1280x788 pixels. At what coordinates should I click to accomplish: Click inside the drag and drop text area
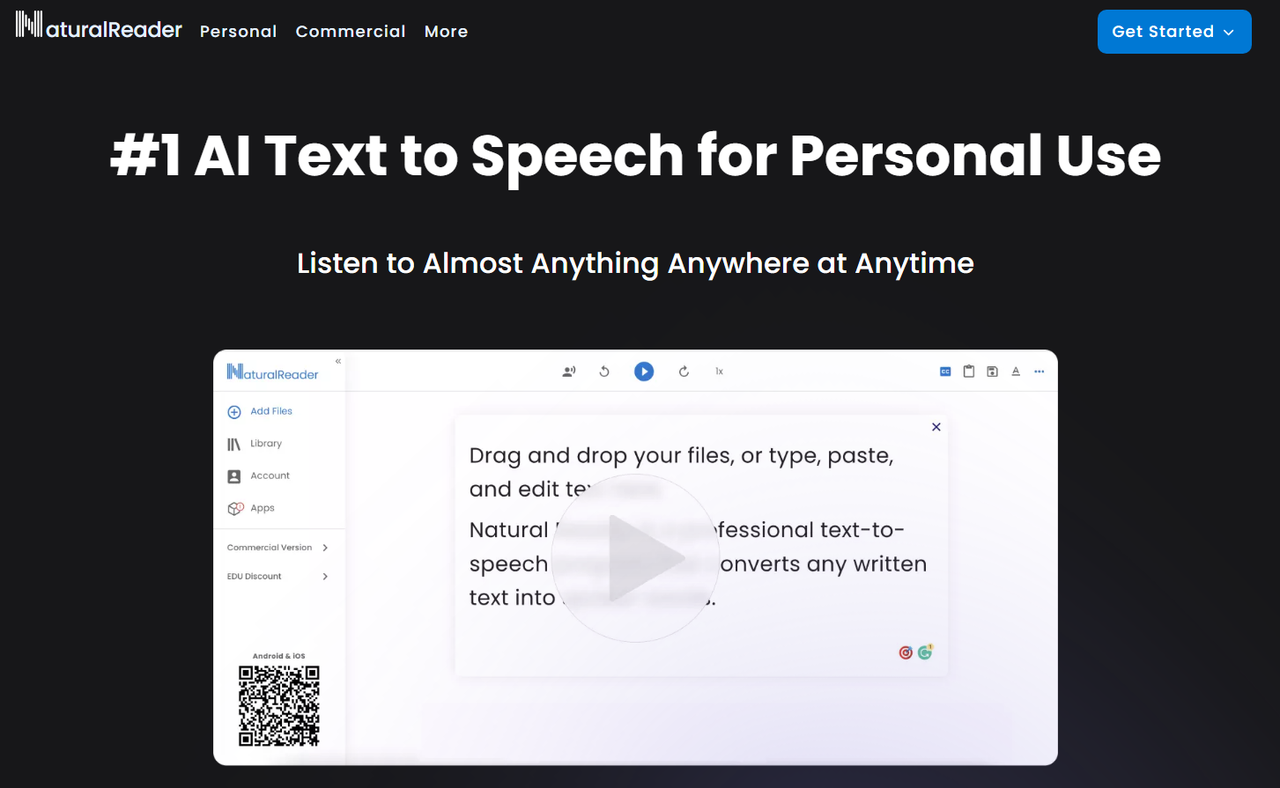click(x=701, y=545)
